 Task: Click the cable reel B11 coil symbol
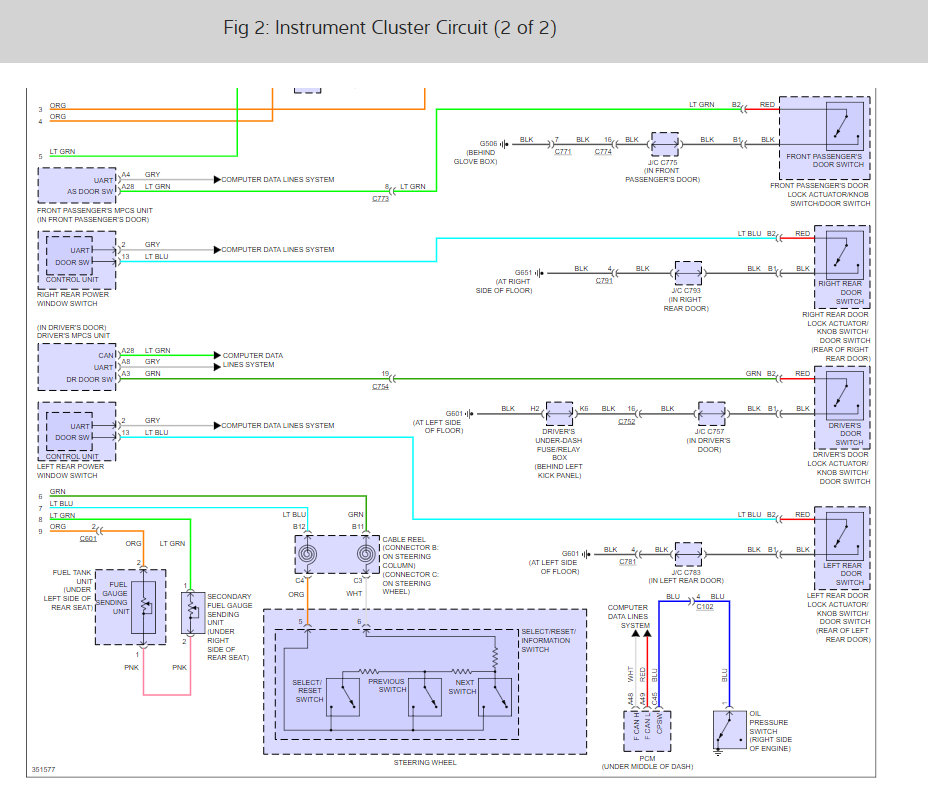[366, 554]
